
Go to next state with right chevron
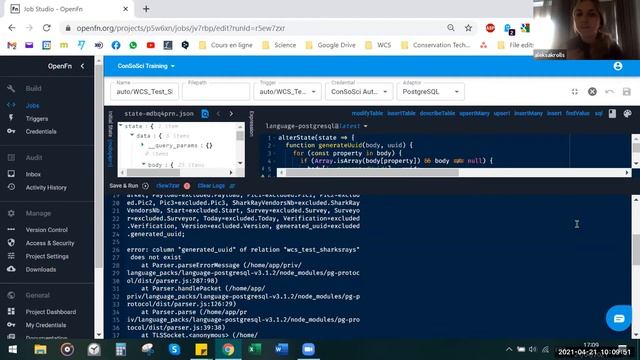click(x=231, y=114)
